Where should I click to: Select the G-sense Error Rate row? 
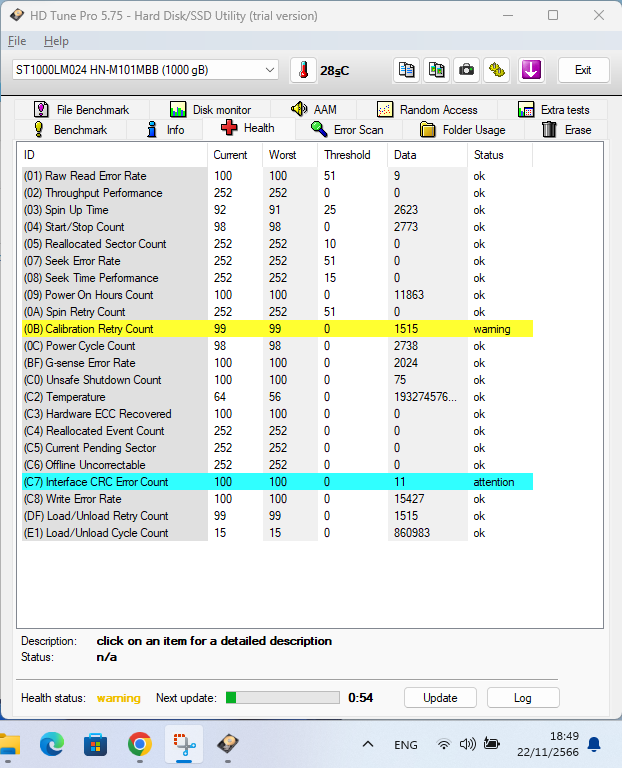pos(277,363)
